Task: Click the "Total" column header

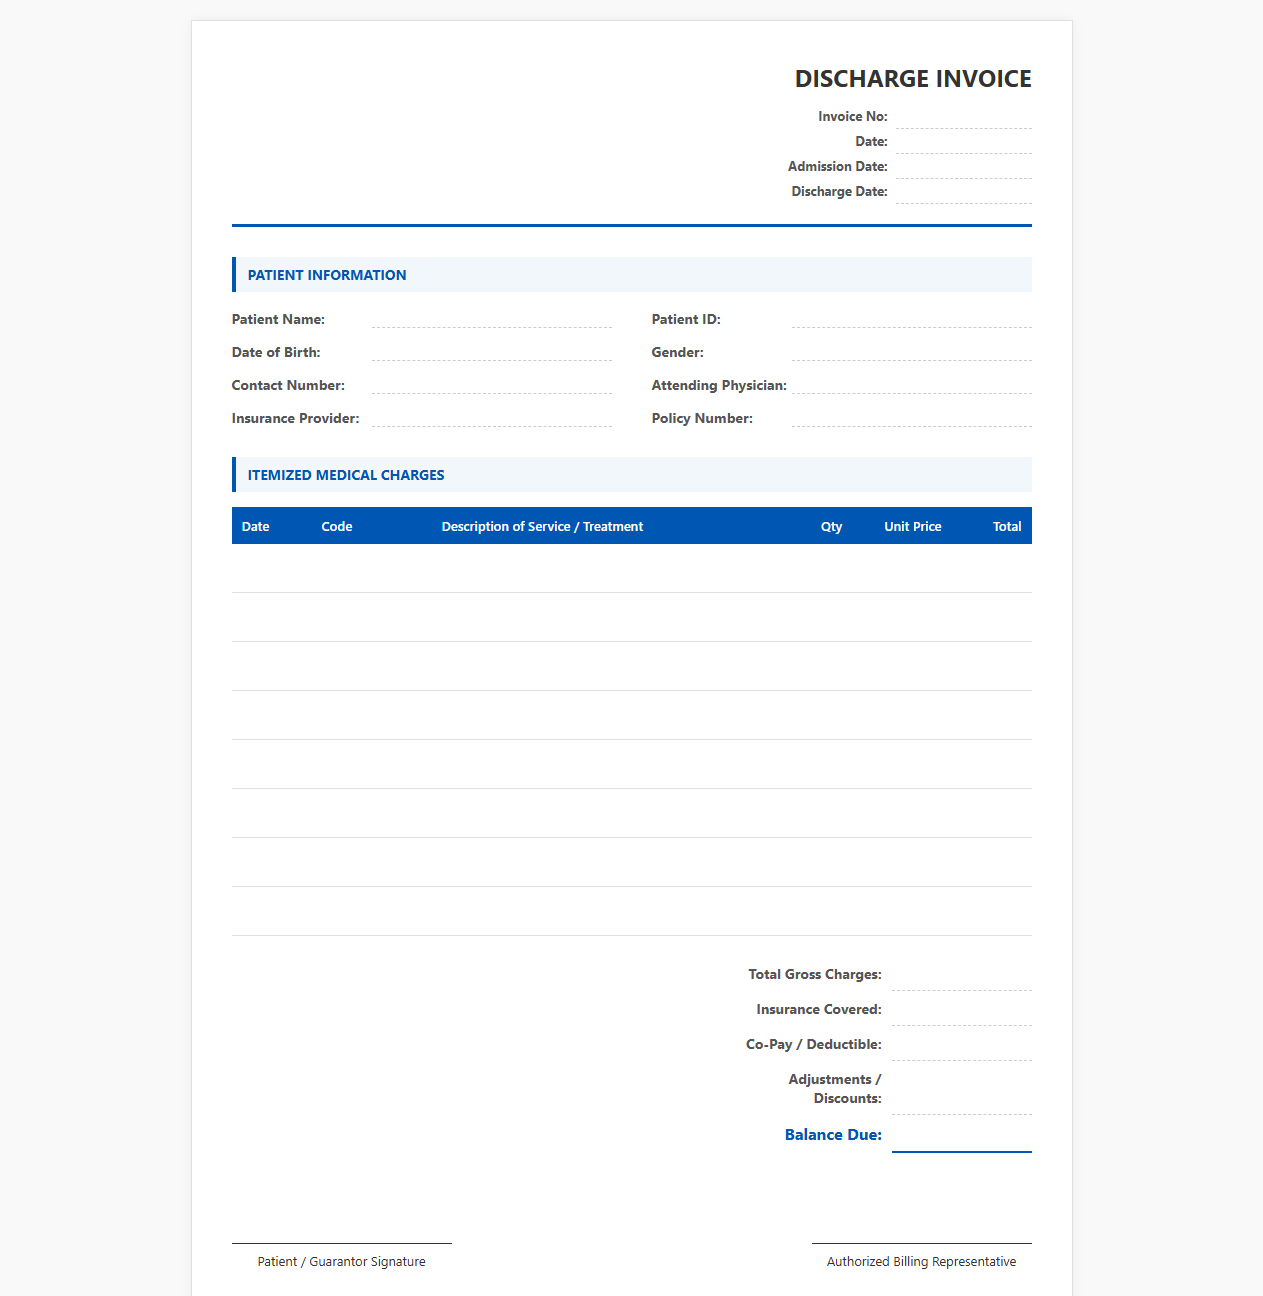Action: (x=1007, y=526)
